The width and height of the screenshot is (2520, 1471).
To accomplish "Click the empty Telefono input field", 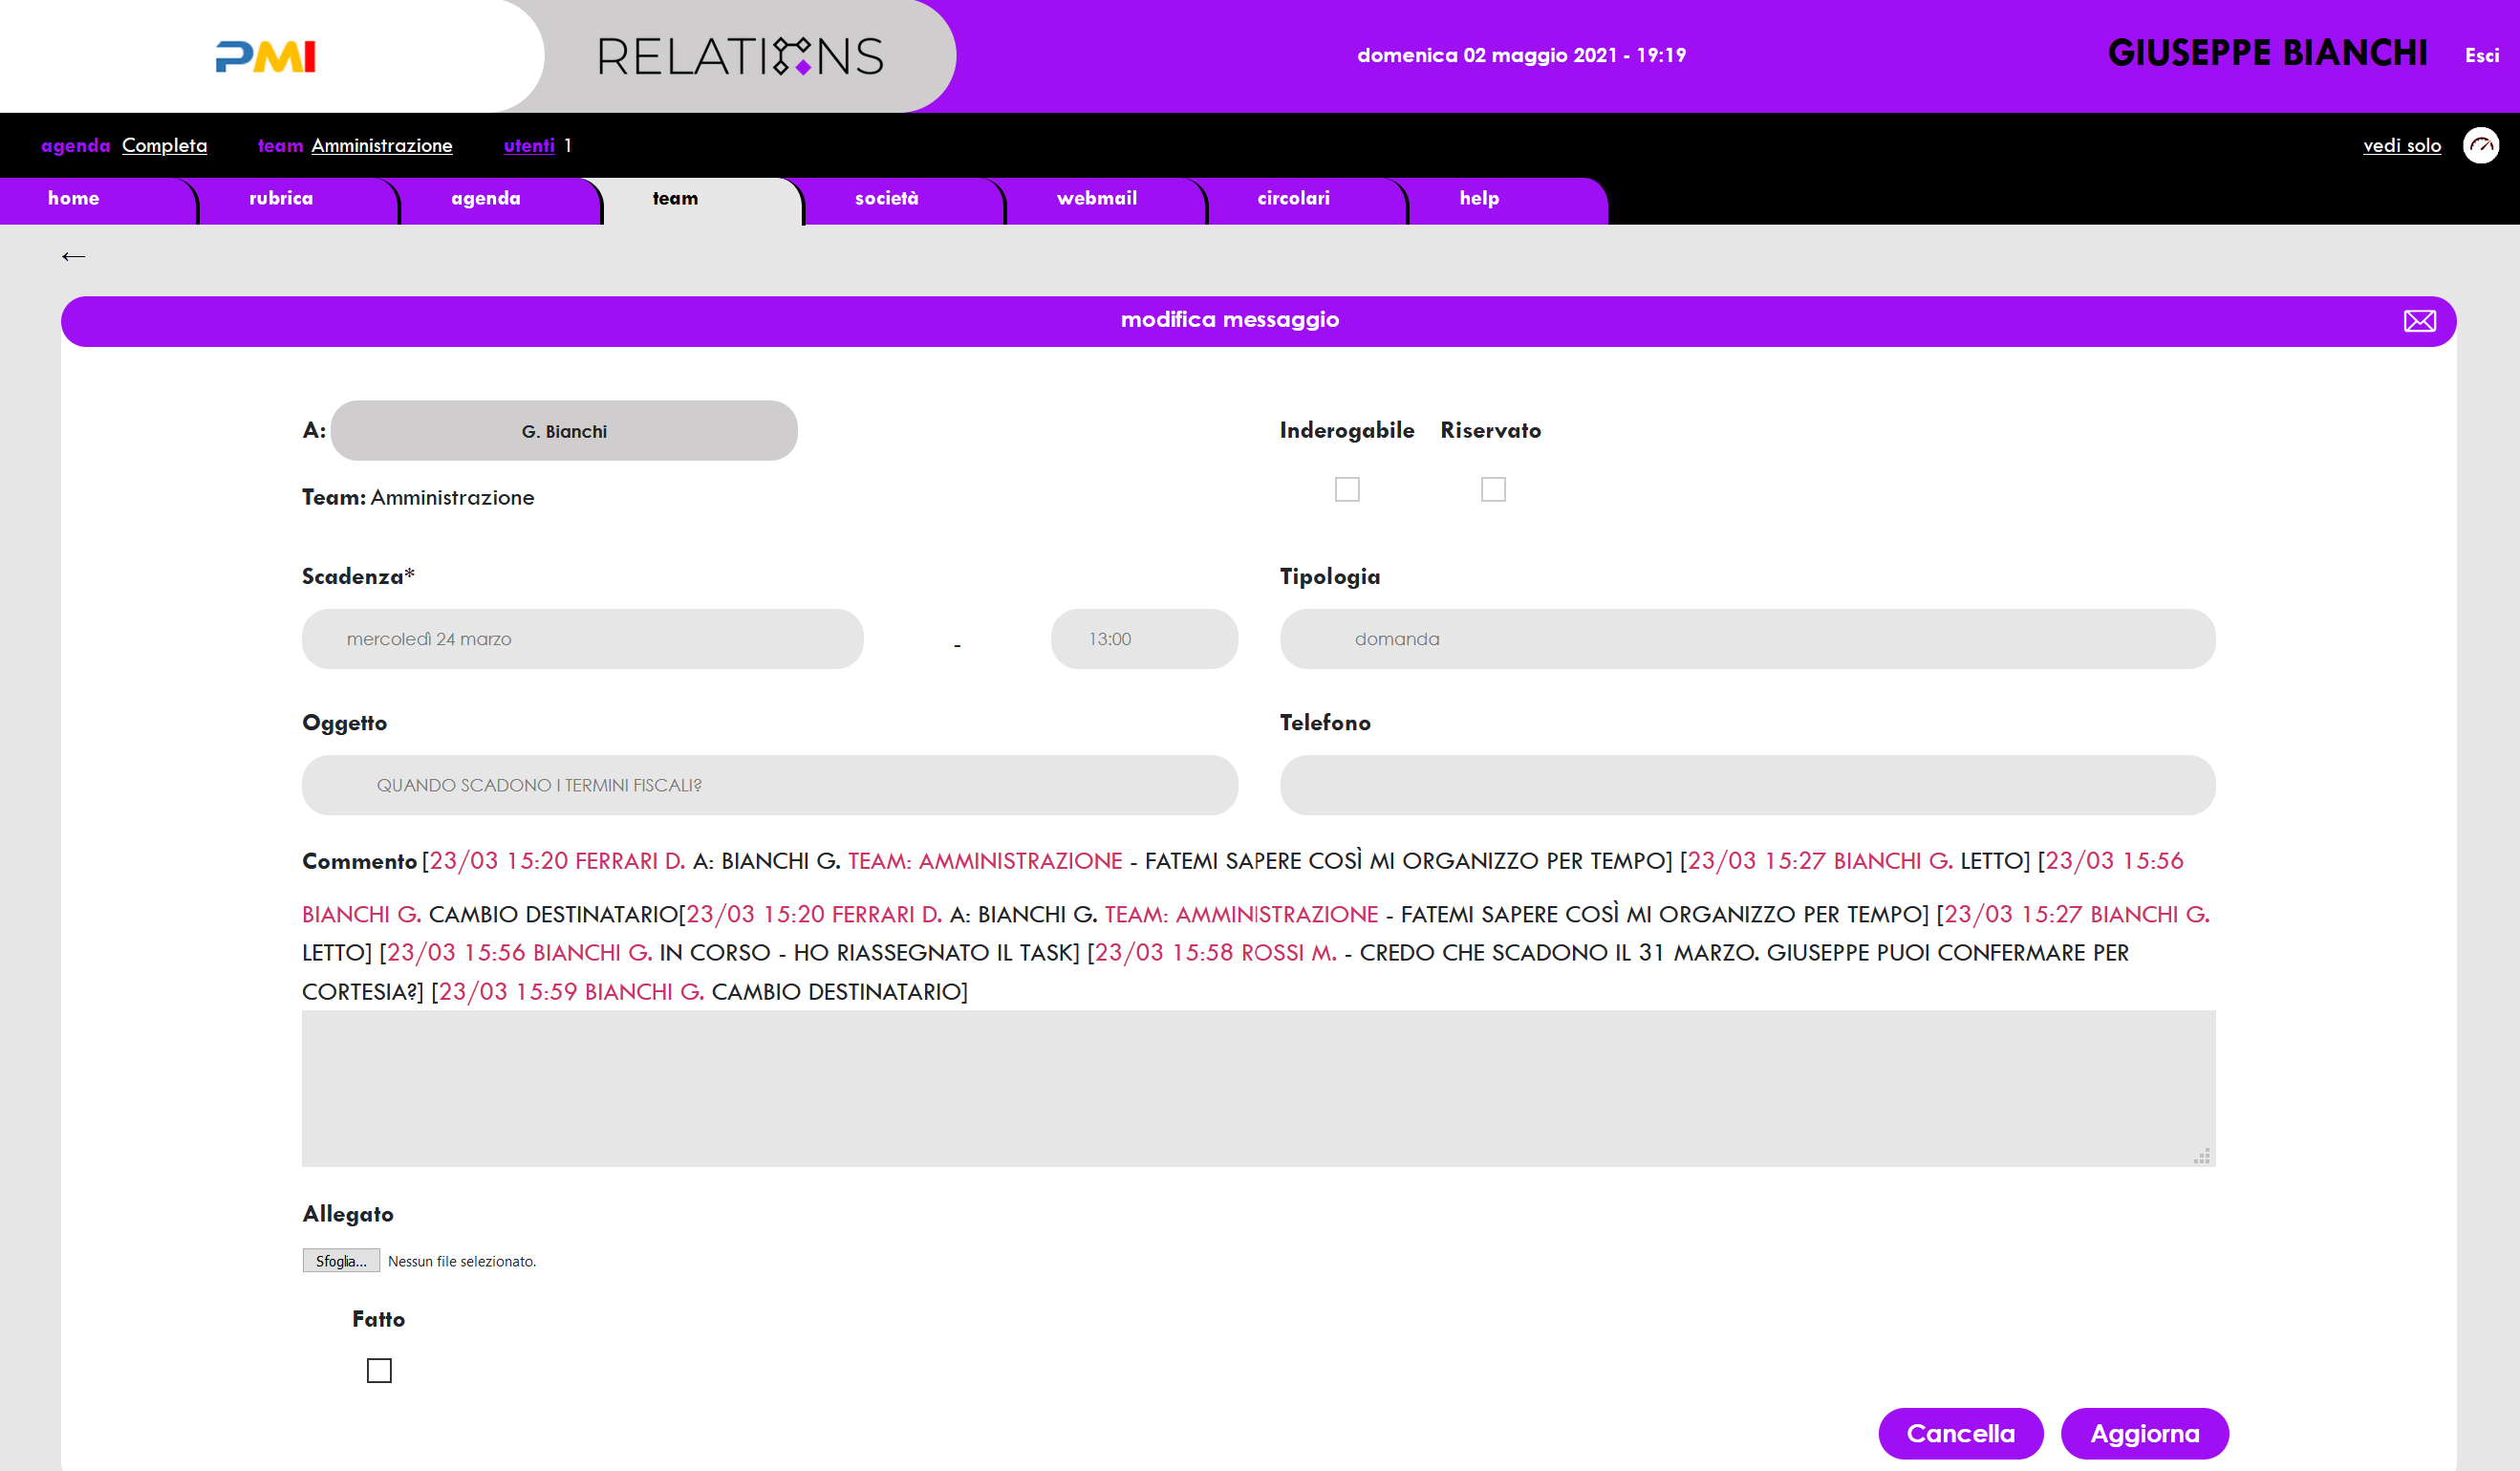I will pos(1747,785).
